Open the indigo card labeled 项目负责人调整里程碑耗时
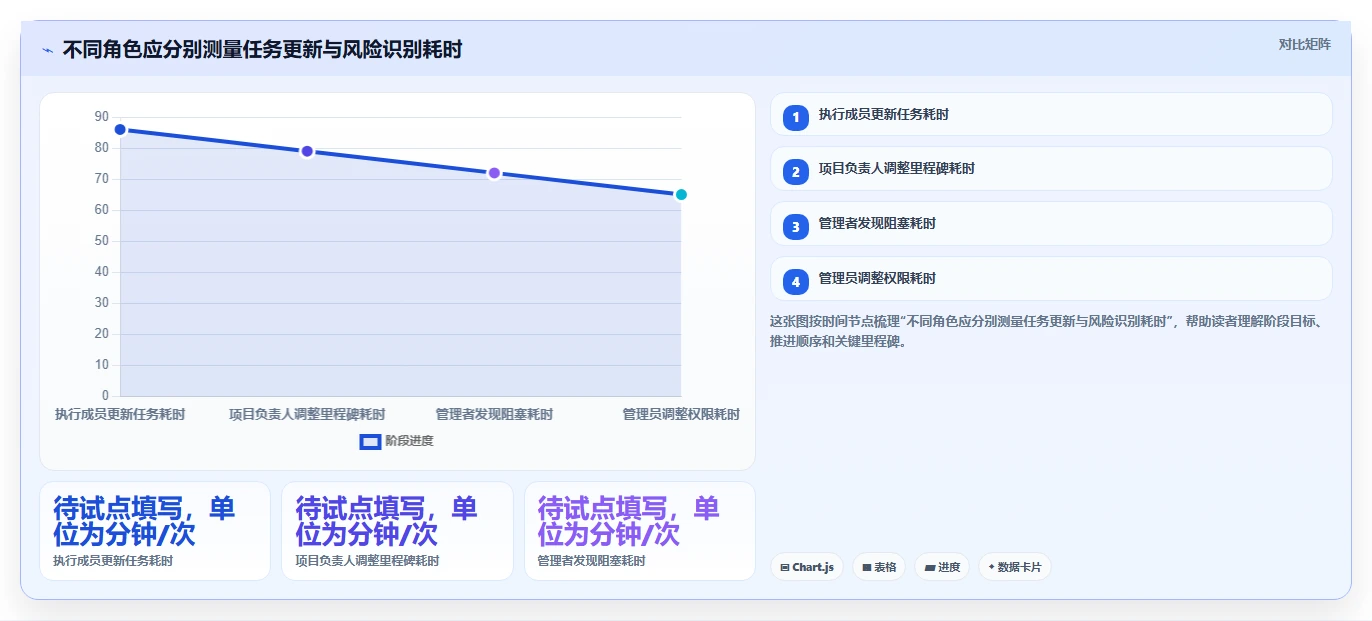Image resolution: width=1372 pixels, height=621 pixels. pos(397,531)
